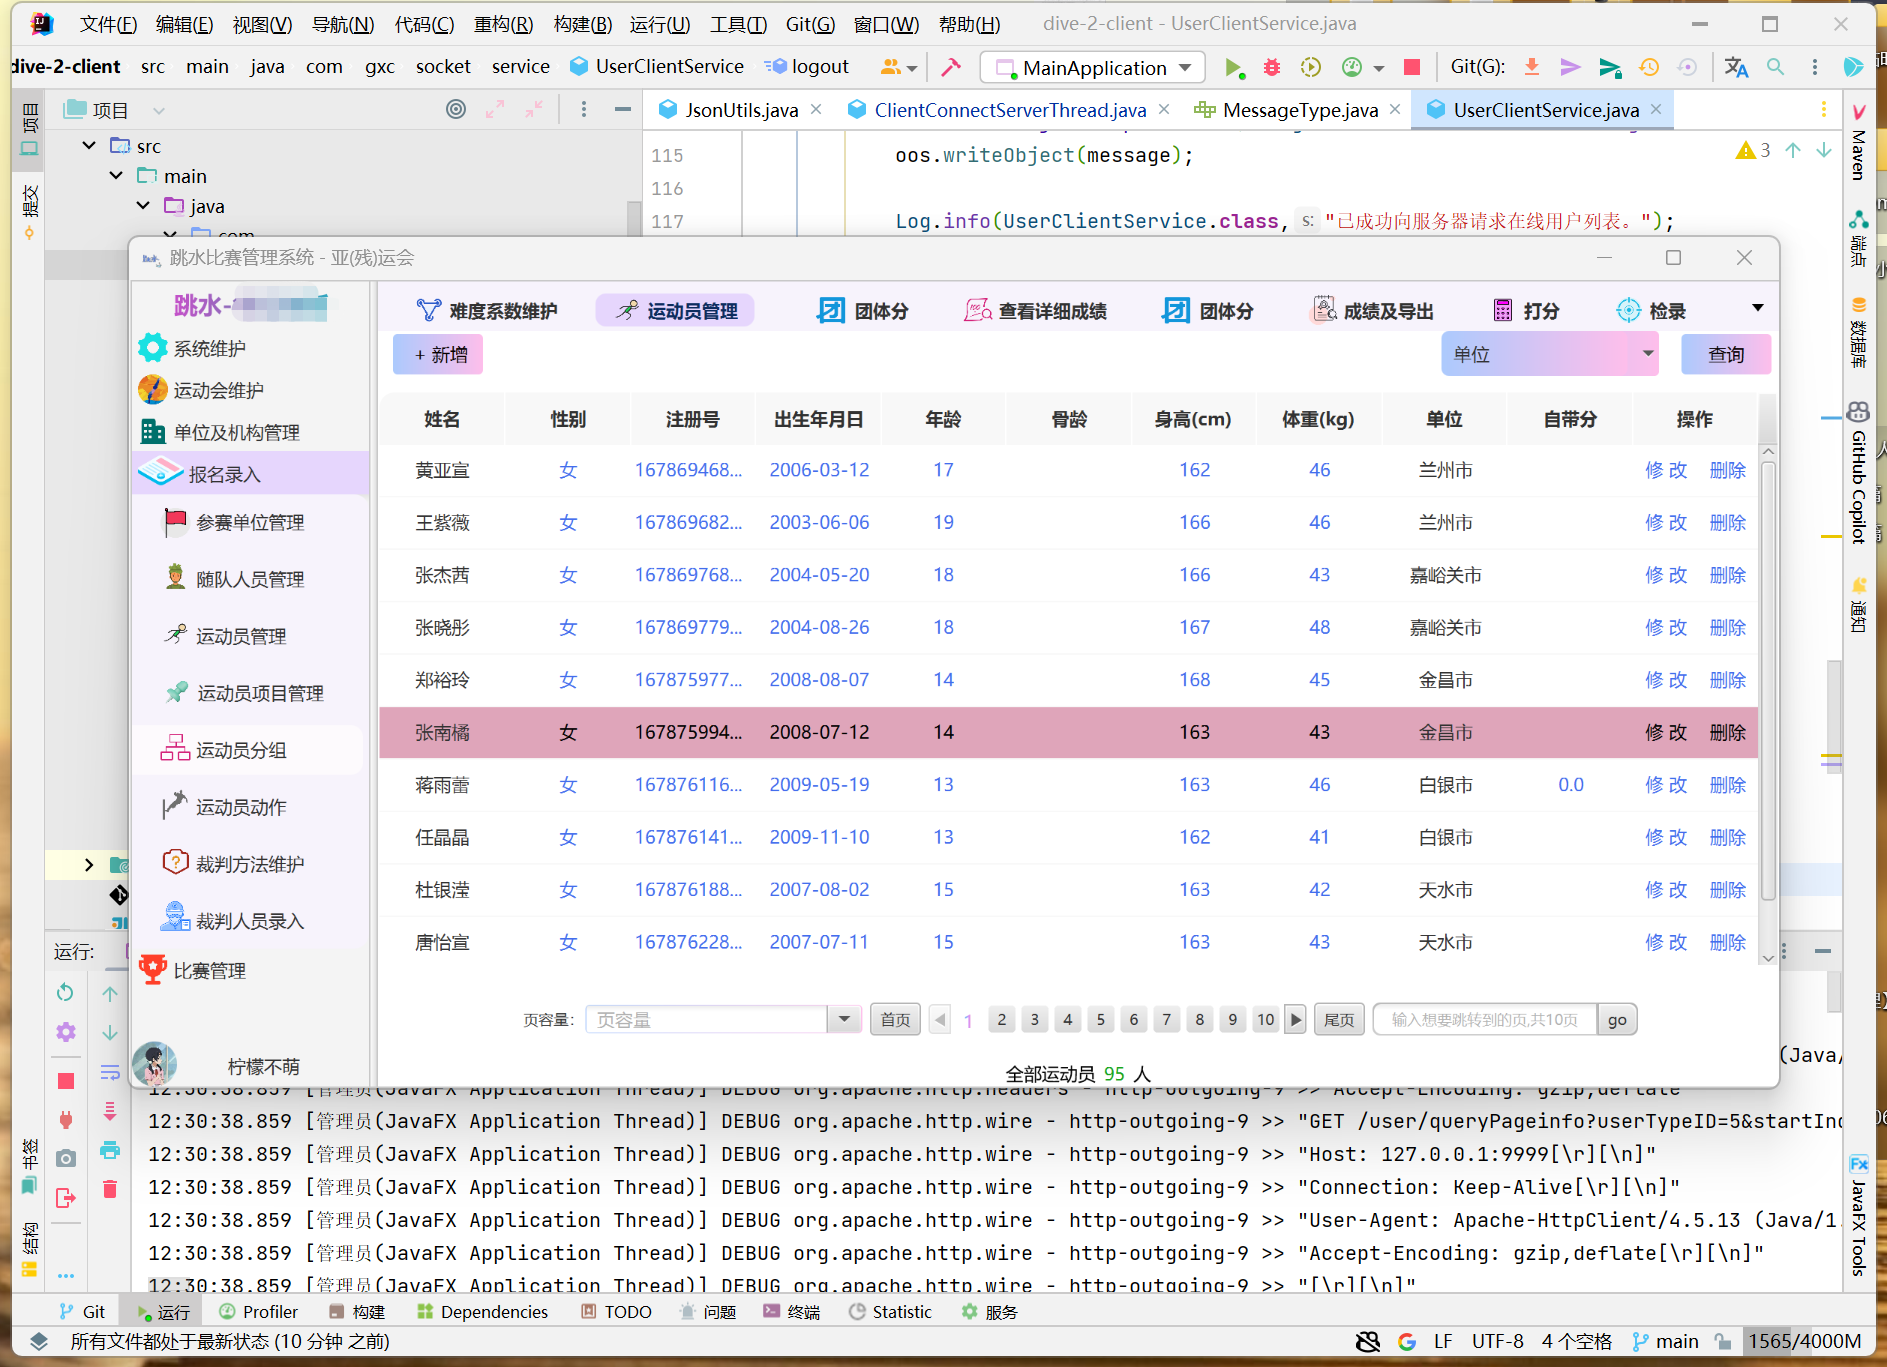Select opened file target icon in project panel
Image resolution: width=1887 pixels, height=1367 pixels.
click(456, 110)
